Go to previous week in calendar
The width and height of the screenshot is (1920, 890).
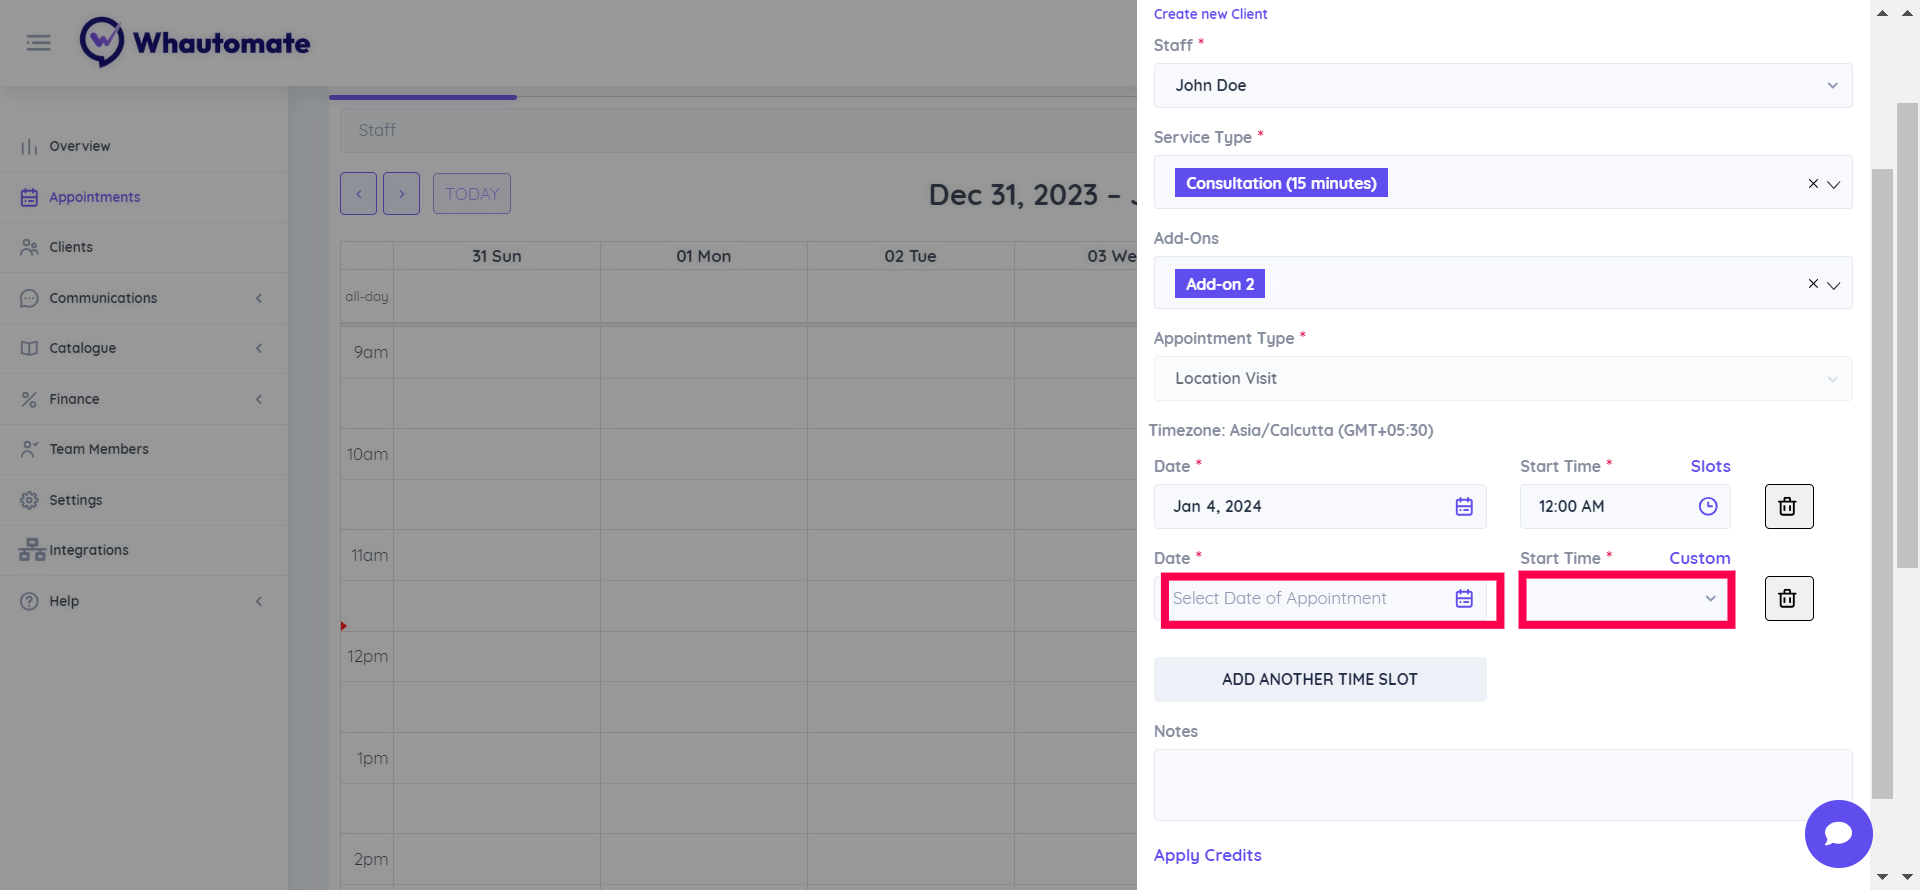(358, 194)
